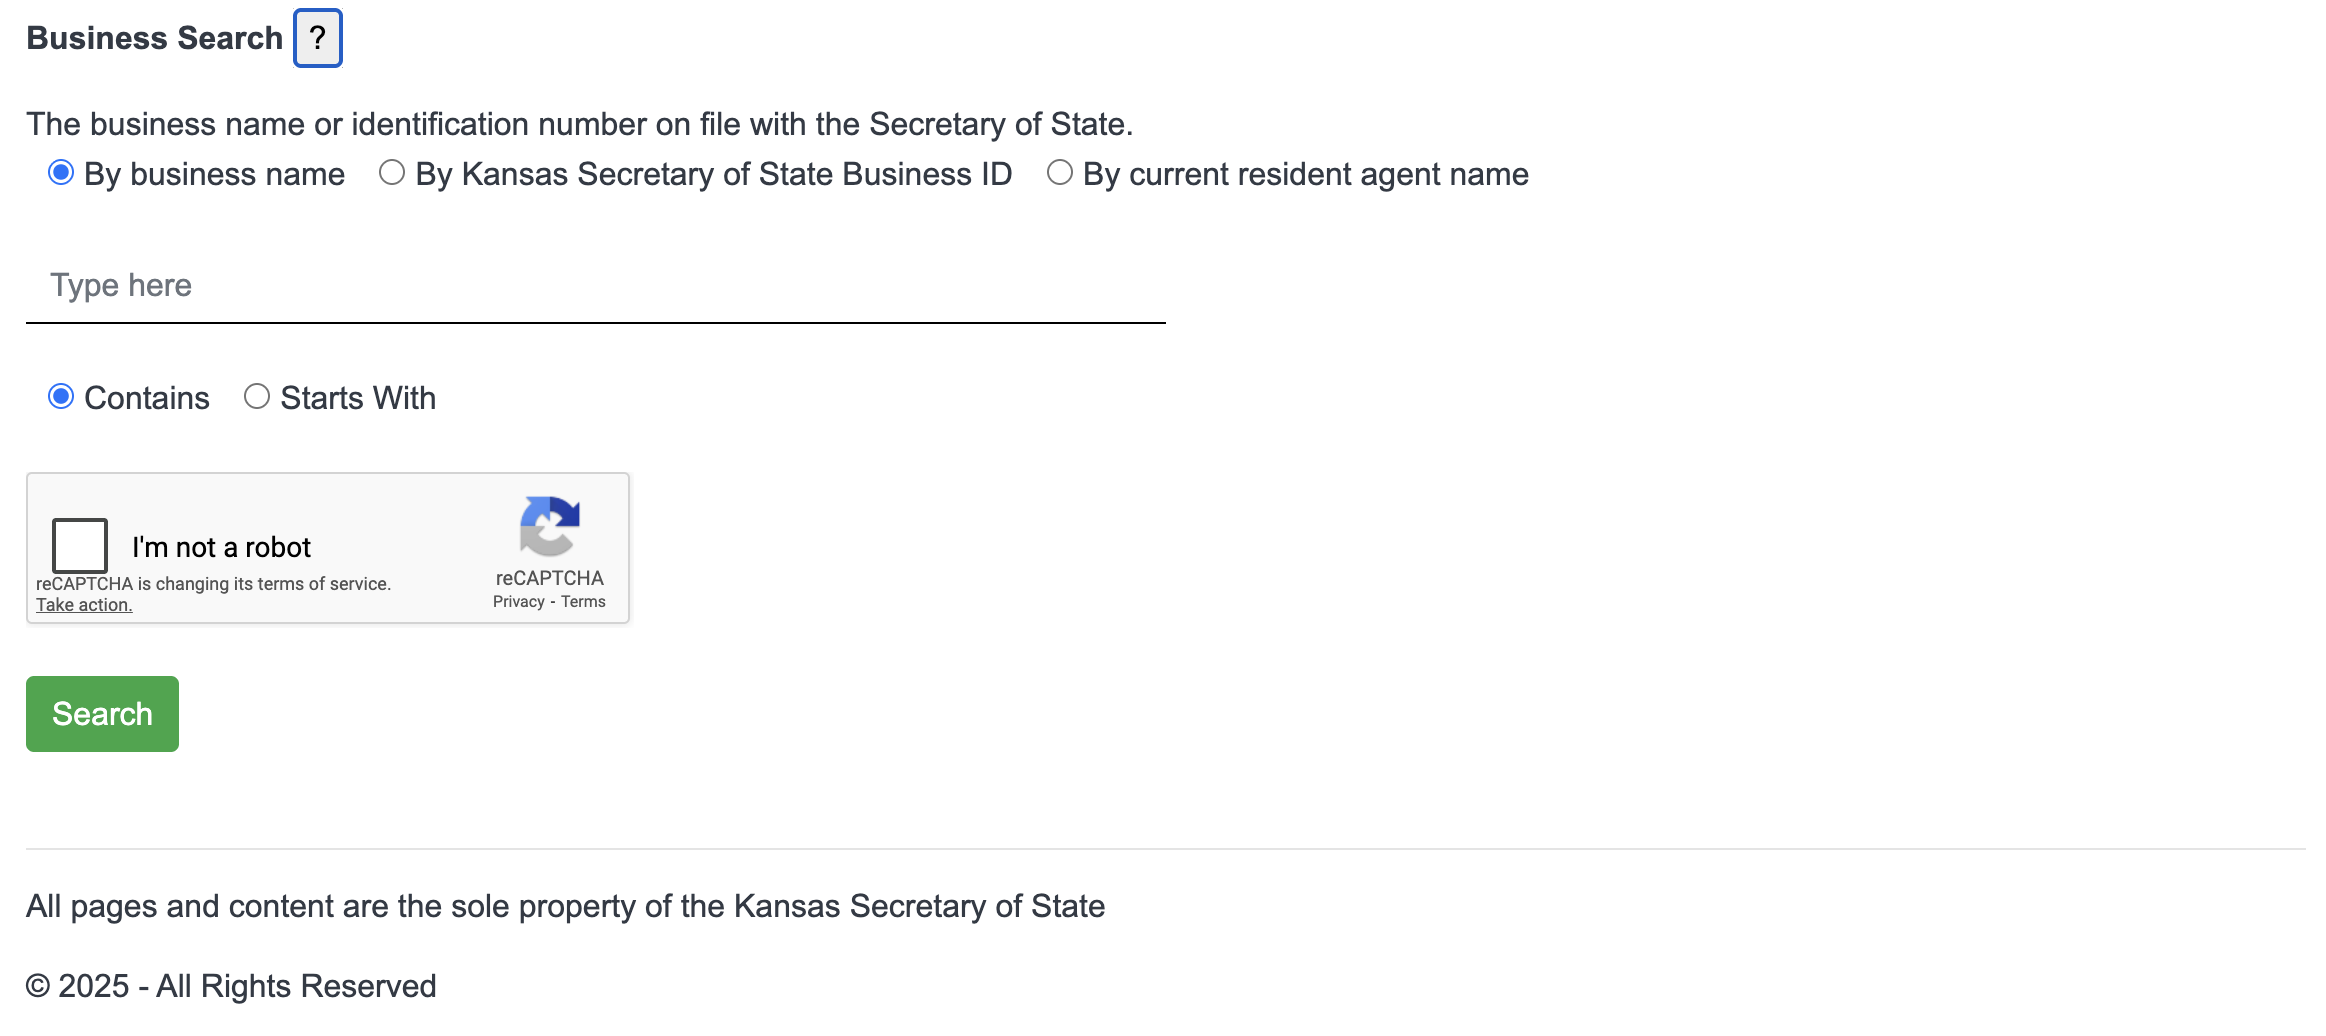Click the reCAPTCHA brand label under logo
The image size is (2326, 1036).
coord(549,578)
